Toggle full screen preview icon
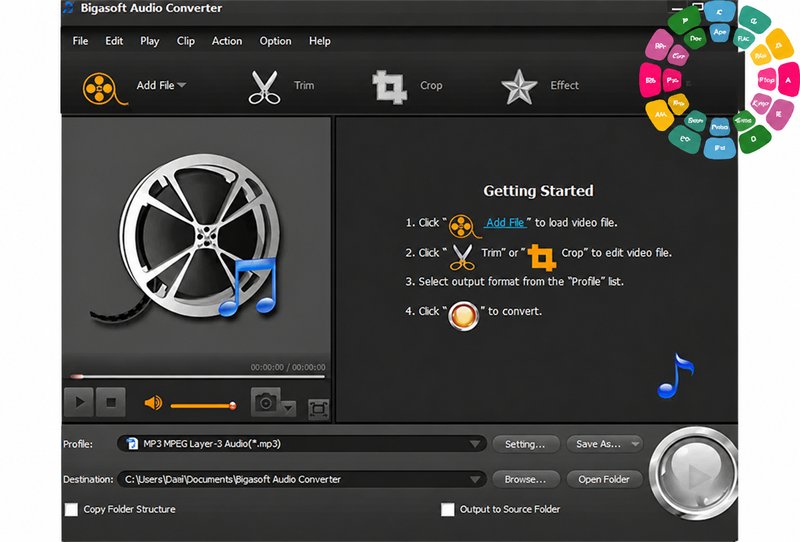800x542 pixels. click(318, 409)
